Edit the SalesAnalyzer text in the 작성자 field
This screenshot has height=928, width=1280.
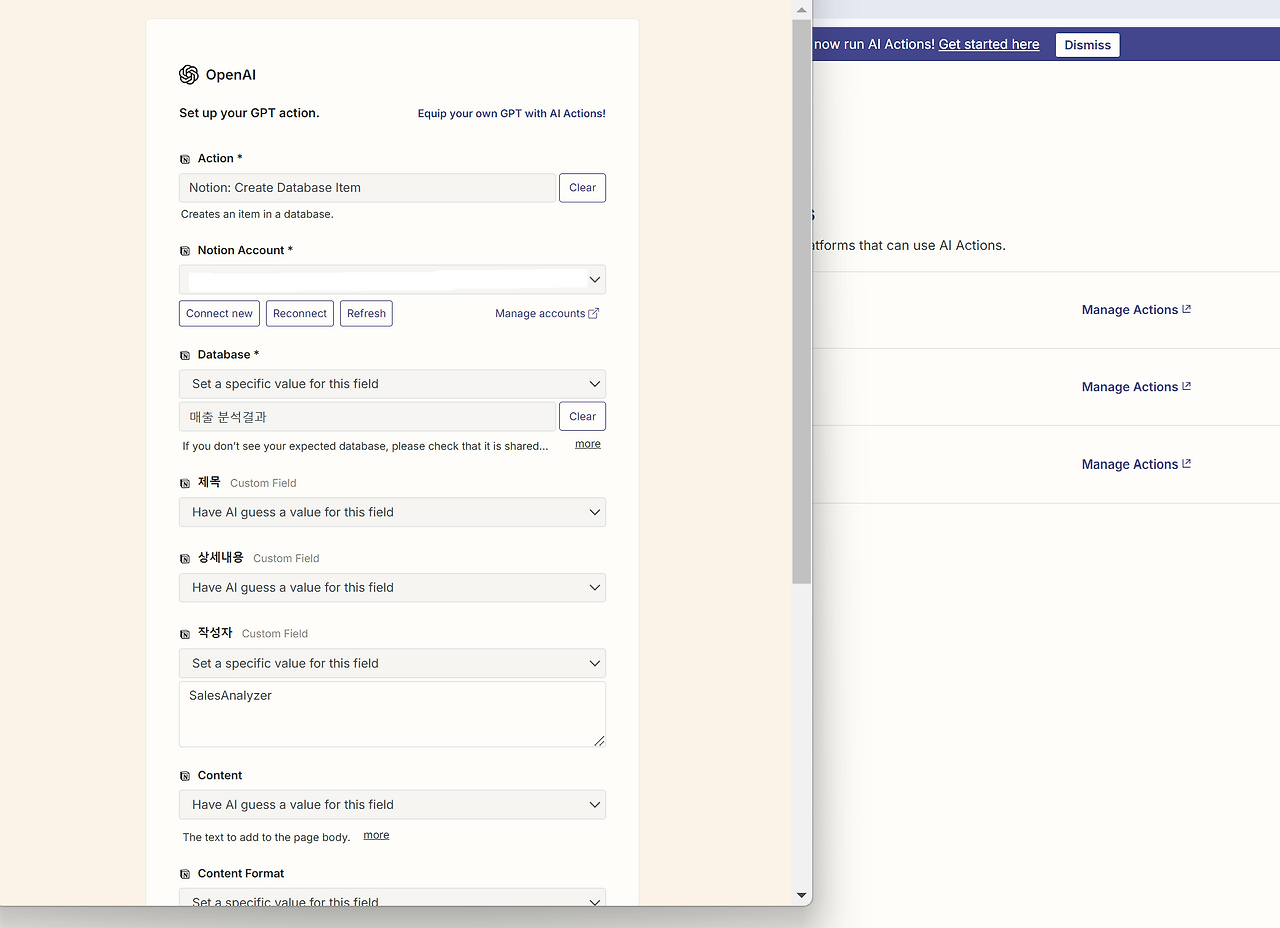click(x=392, y=713)
